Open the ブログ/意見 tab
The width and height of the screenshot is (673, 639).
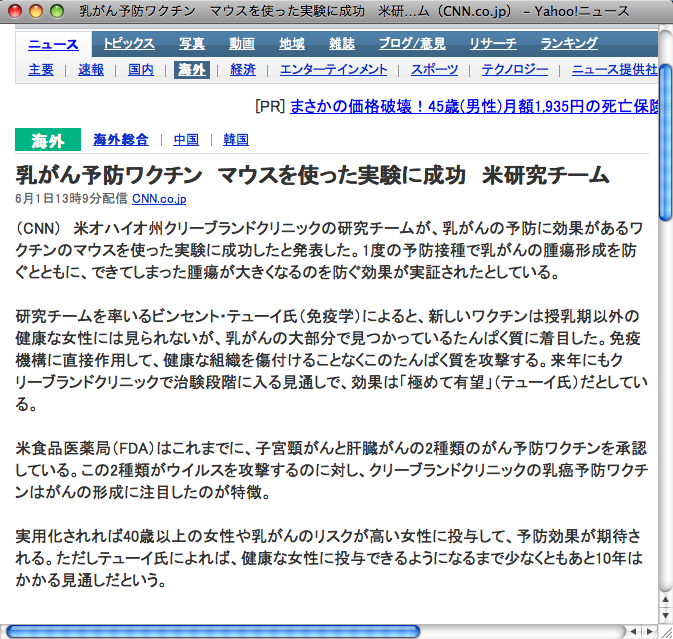pyautogui.click(x=412, y=43)
